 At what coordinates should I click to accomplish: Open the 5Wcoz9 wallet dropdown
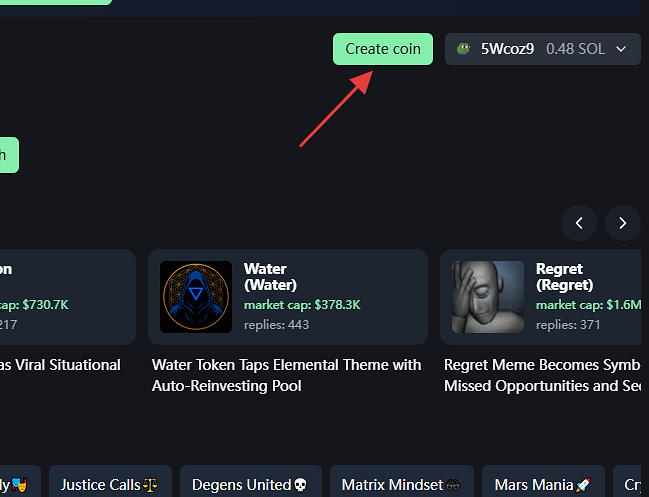[x=542, y=49]
